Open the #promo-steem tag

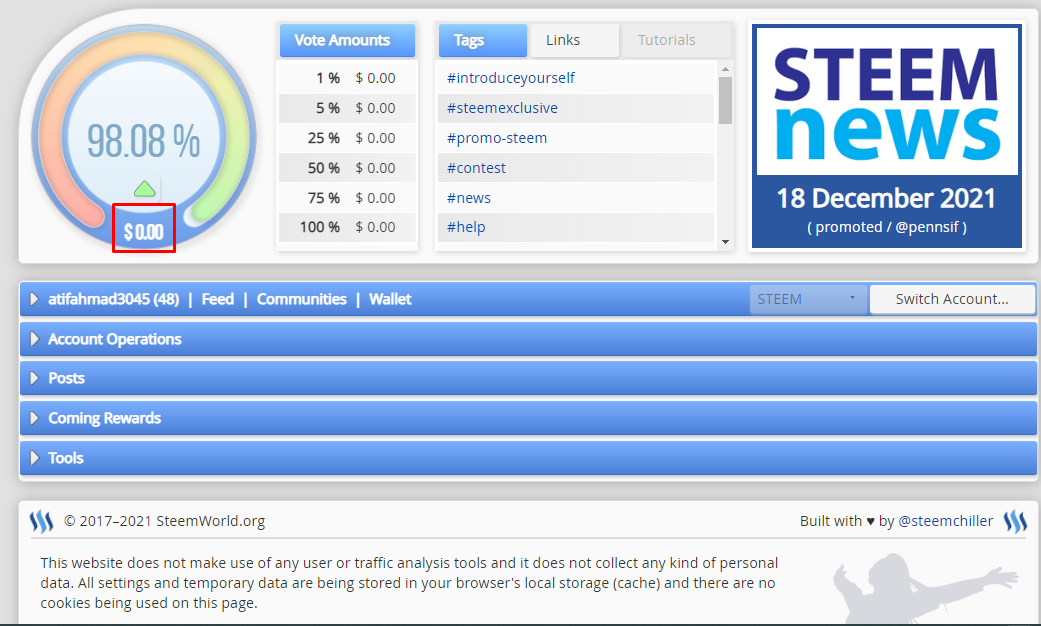pos(497,138)
